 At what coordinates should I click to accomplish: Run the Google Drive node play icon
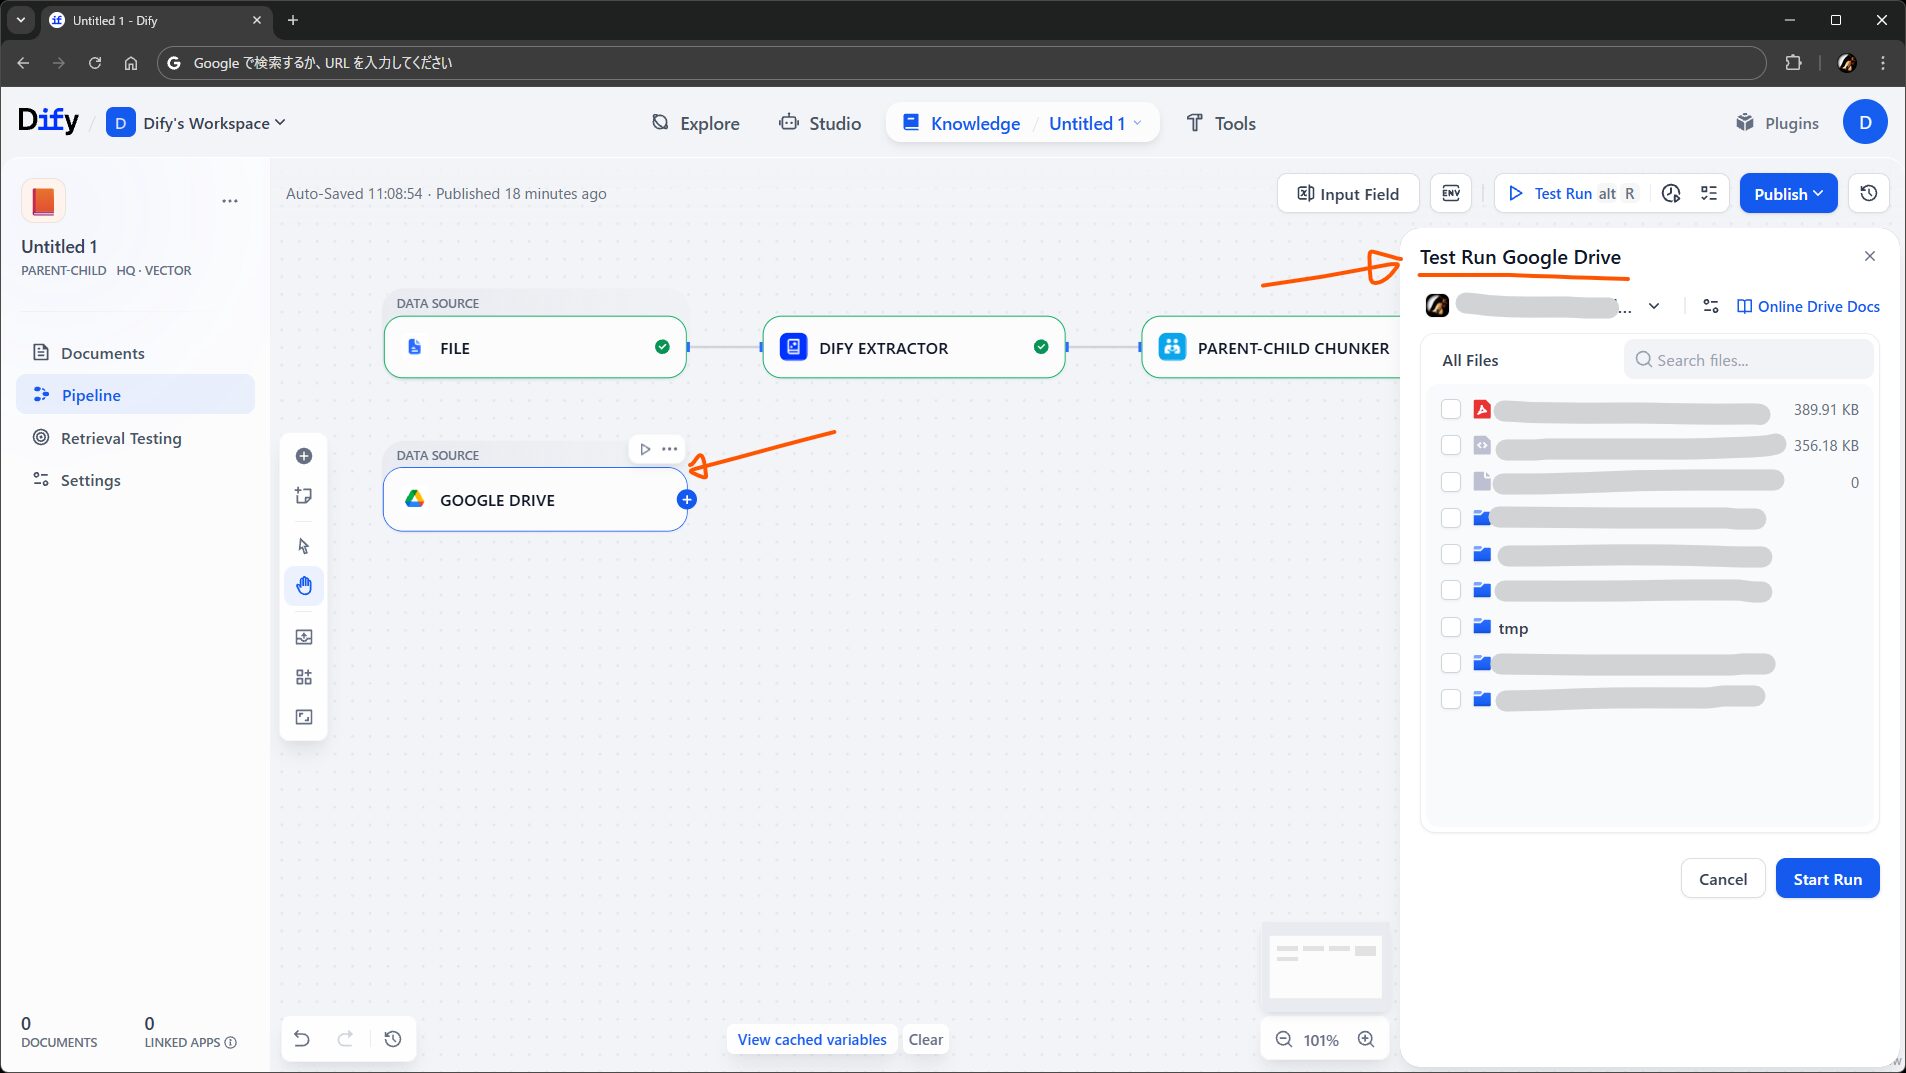pyautogui.click(x=645, y=449)
